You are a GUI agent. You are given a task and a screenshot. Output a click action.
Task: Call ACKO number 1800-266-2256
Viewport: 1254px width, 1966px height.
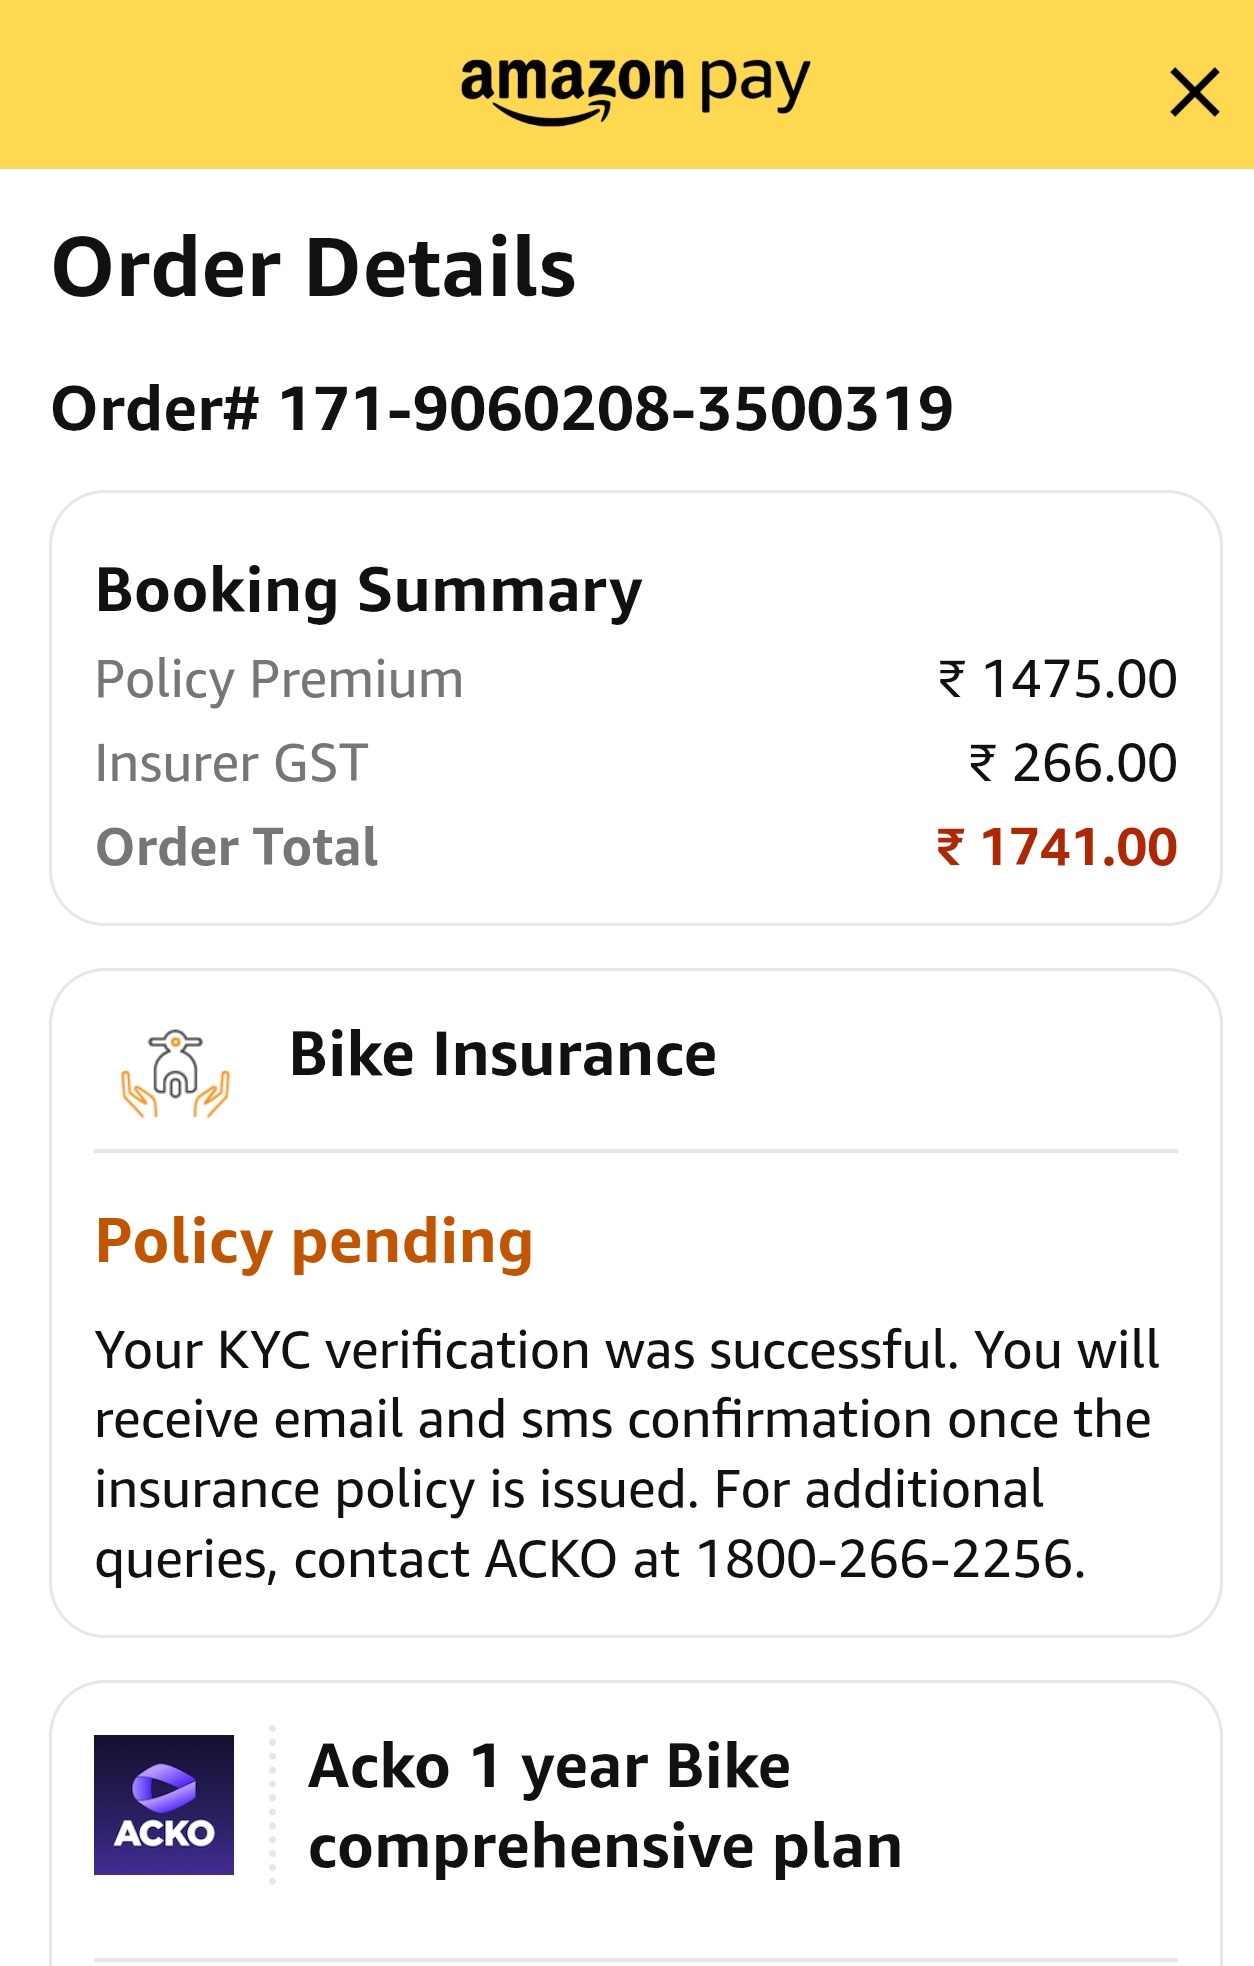pyautogui.click(x=888, y=1559)
